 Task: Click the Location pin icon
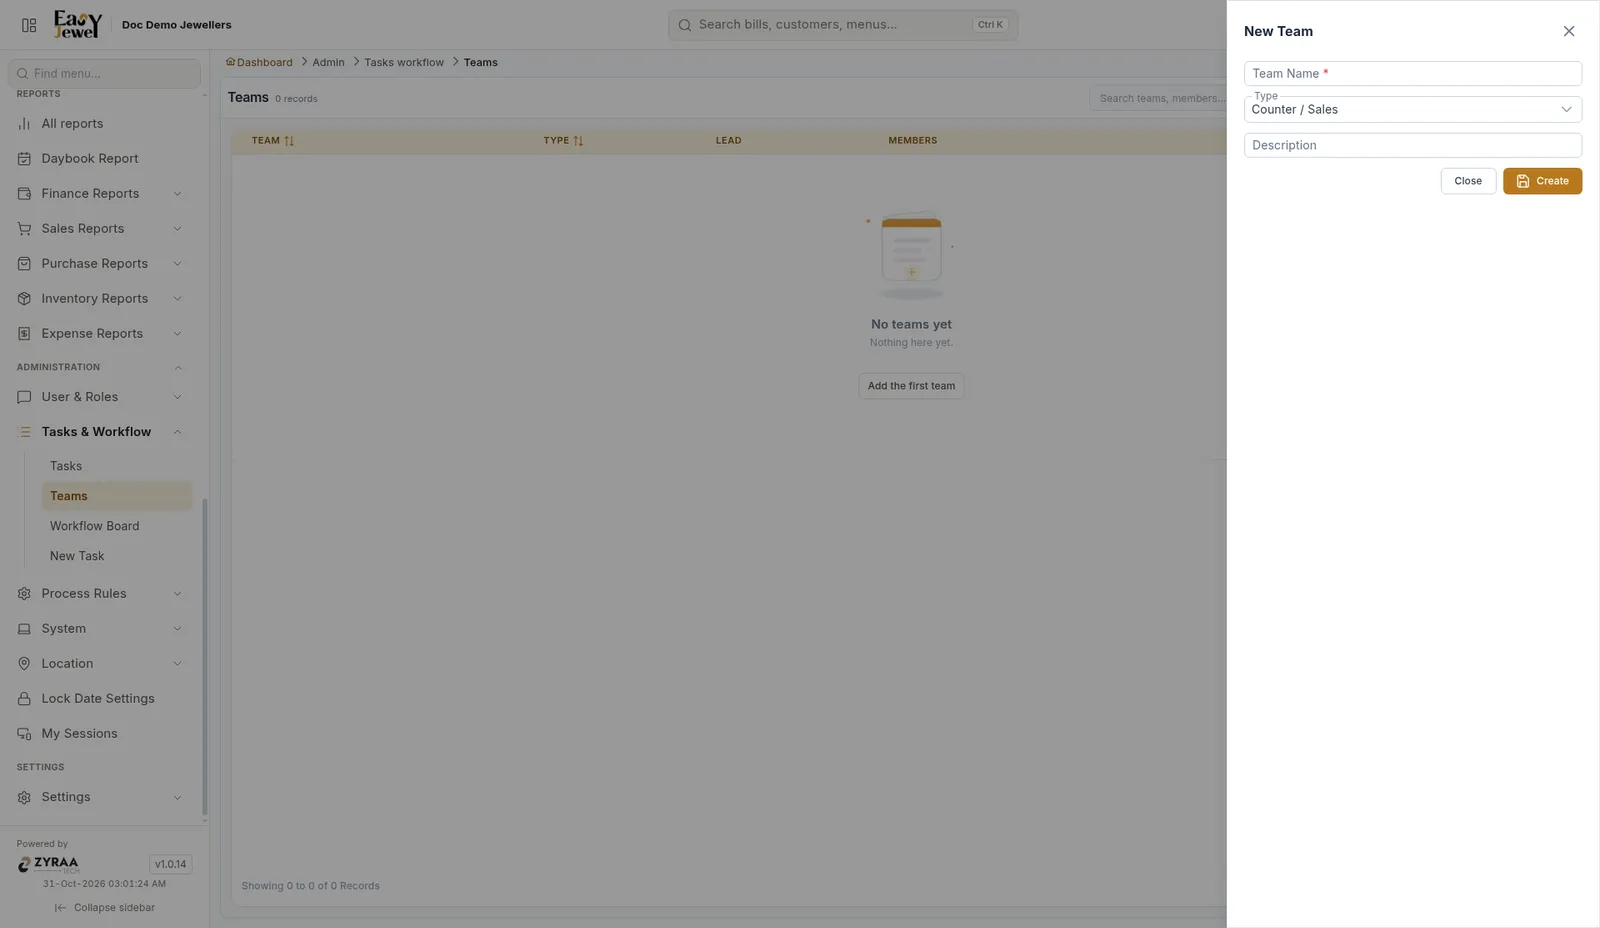click(24, 664)
